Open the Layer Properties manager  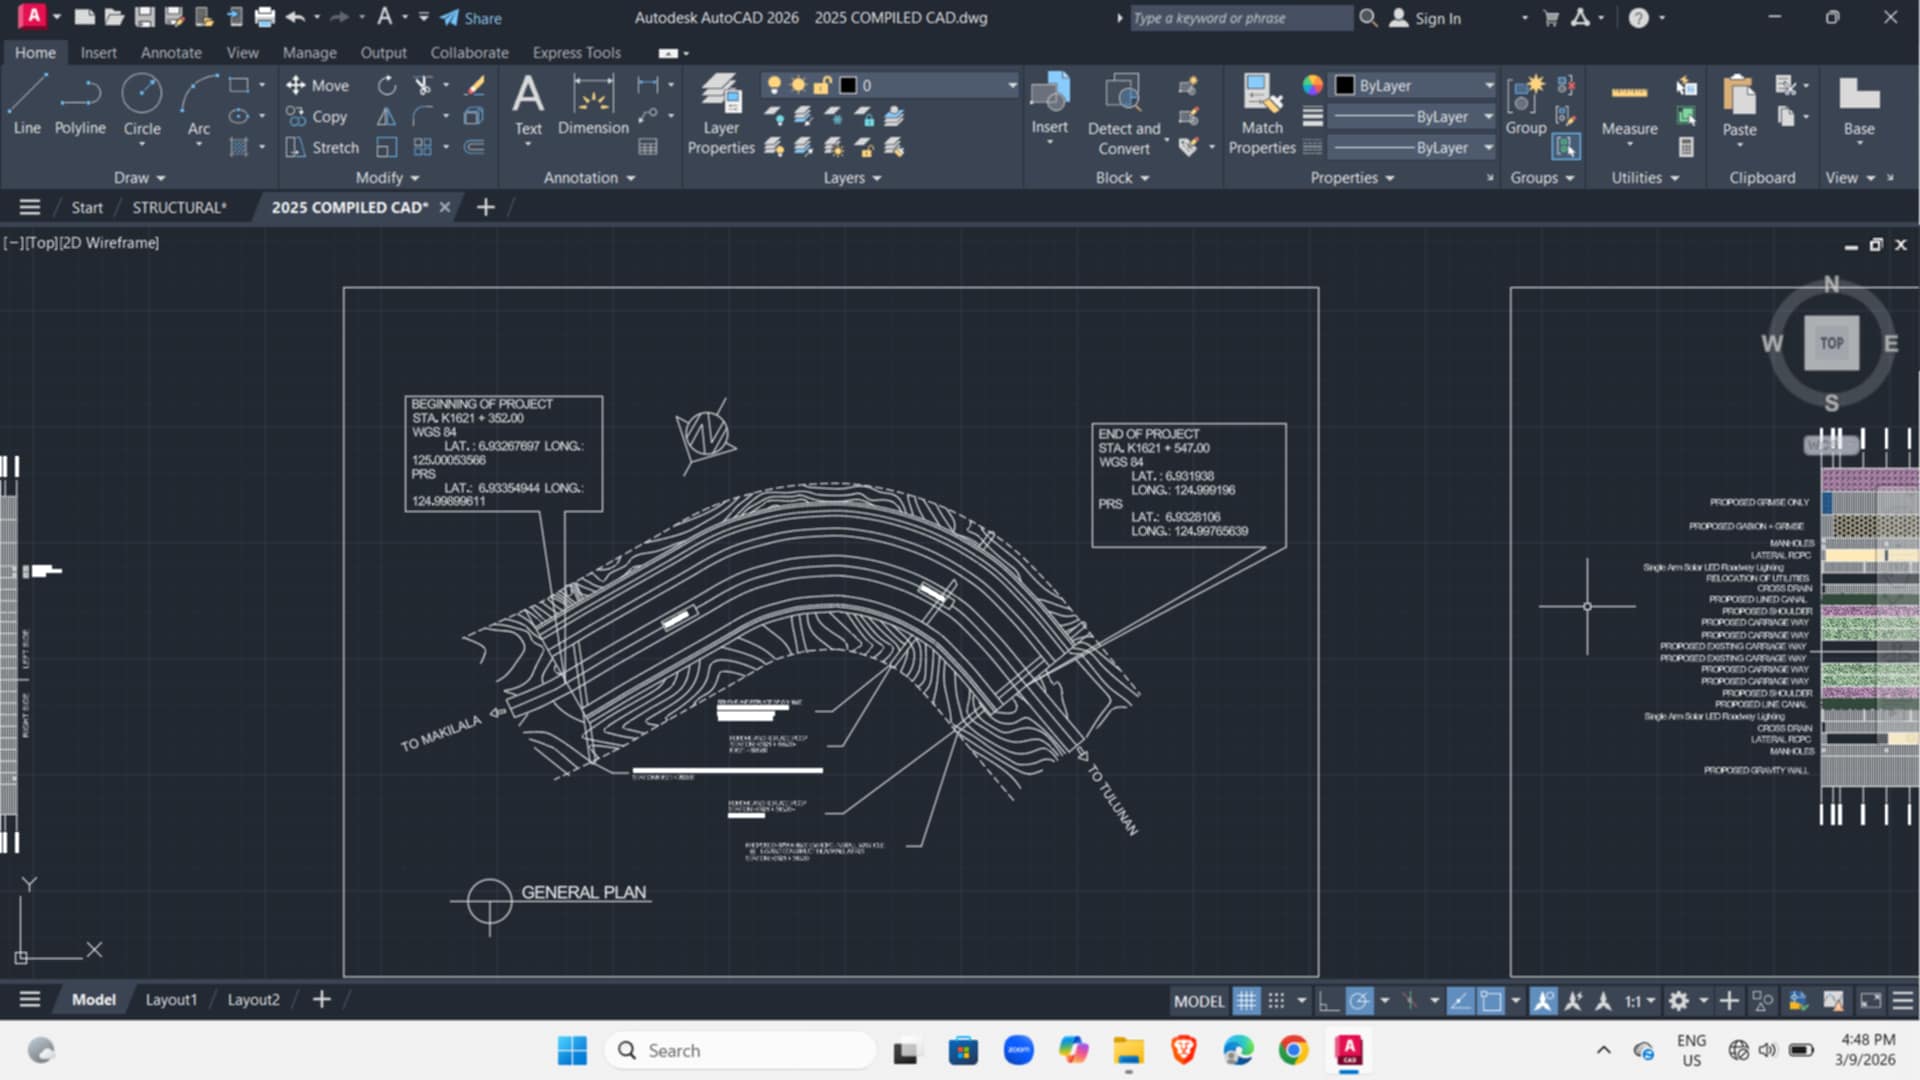(x=720, y=114)
